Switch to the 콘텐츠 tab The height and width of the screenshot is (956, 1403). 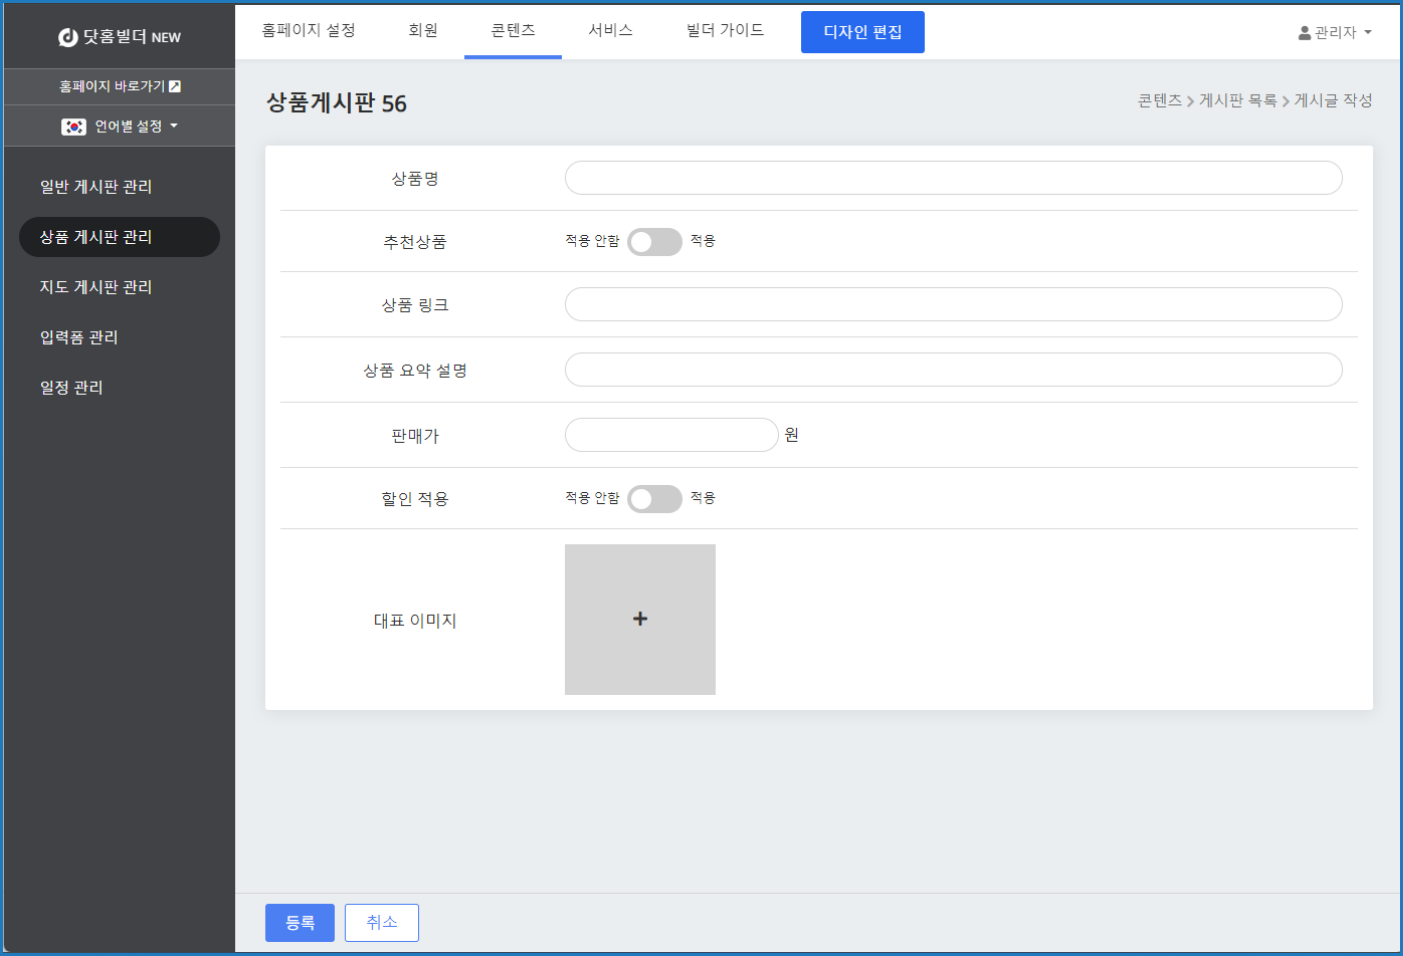point(513,31)
